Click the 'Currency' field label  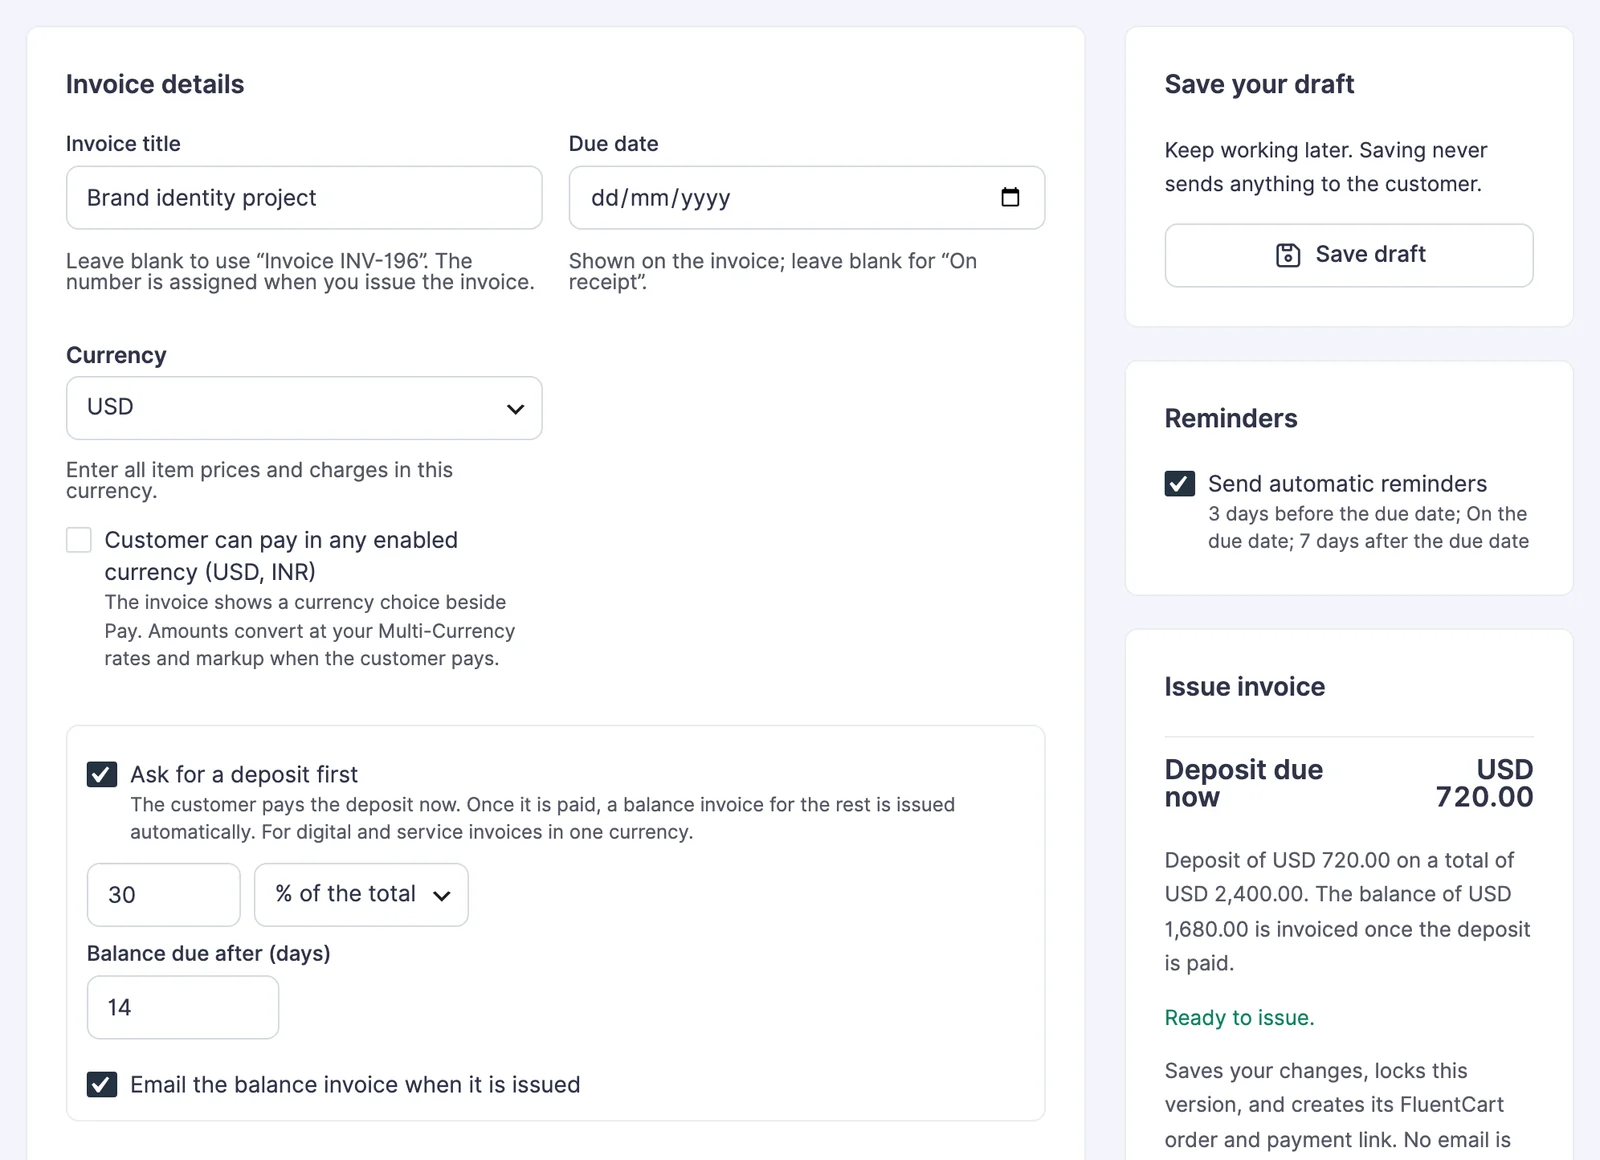(x=116, y=355)
